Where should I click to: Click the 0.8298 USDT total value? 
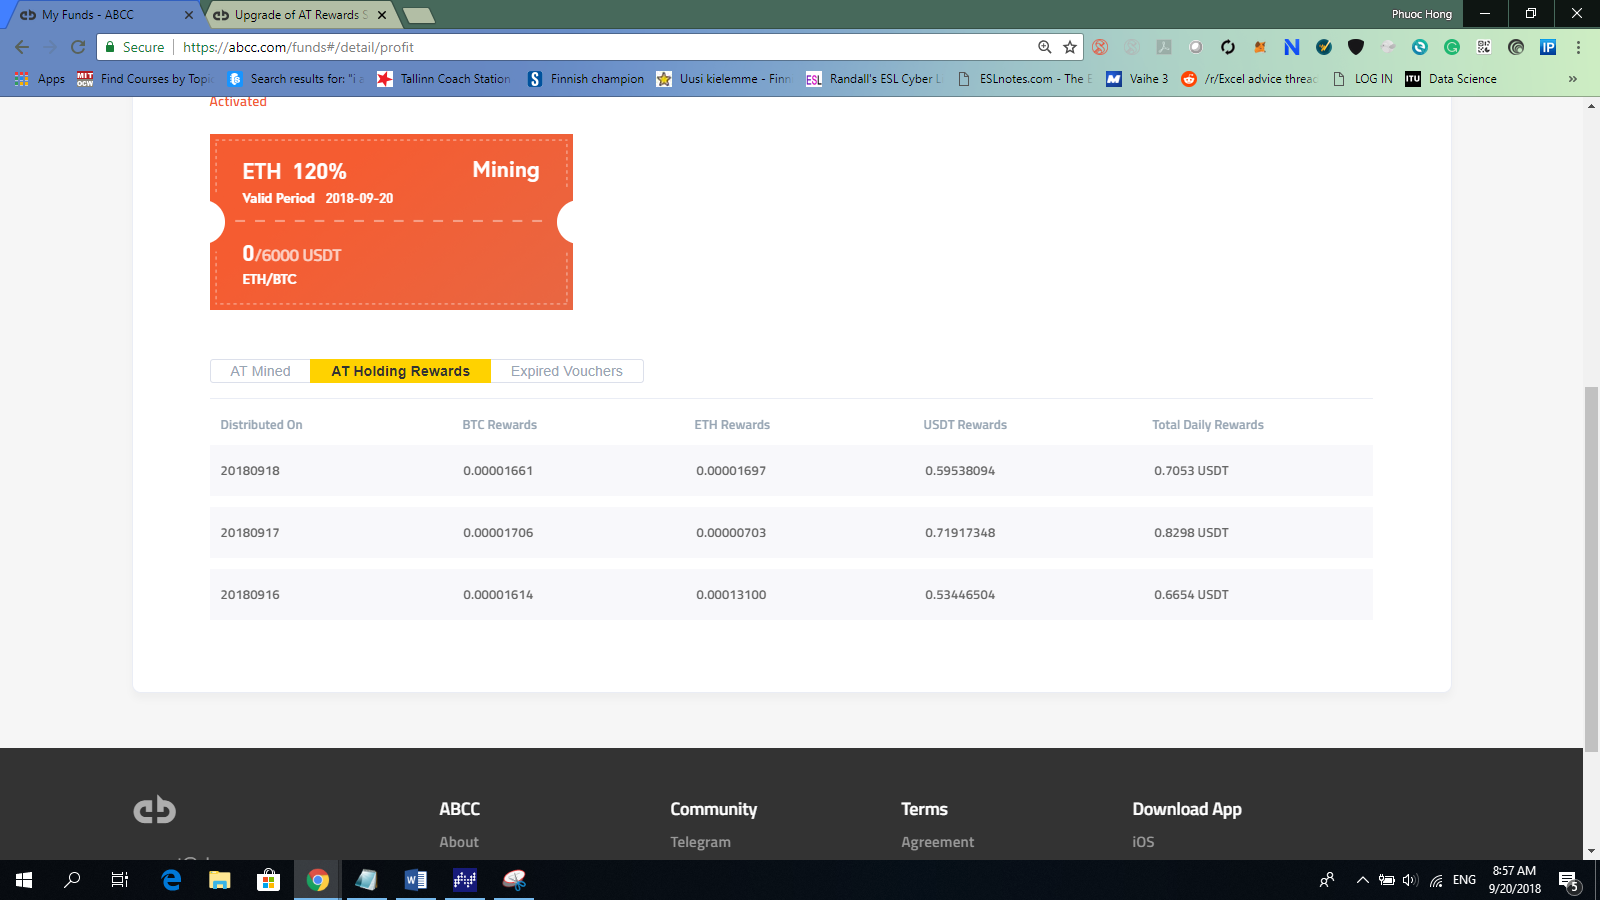pyautogui.click(x=1191, y=533)
